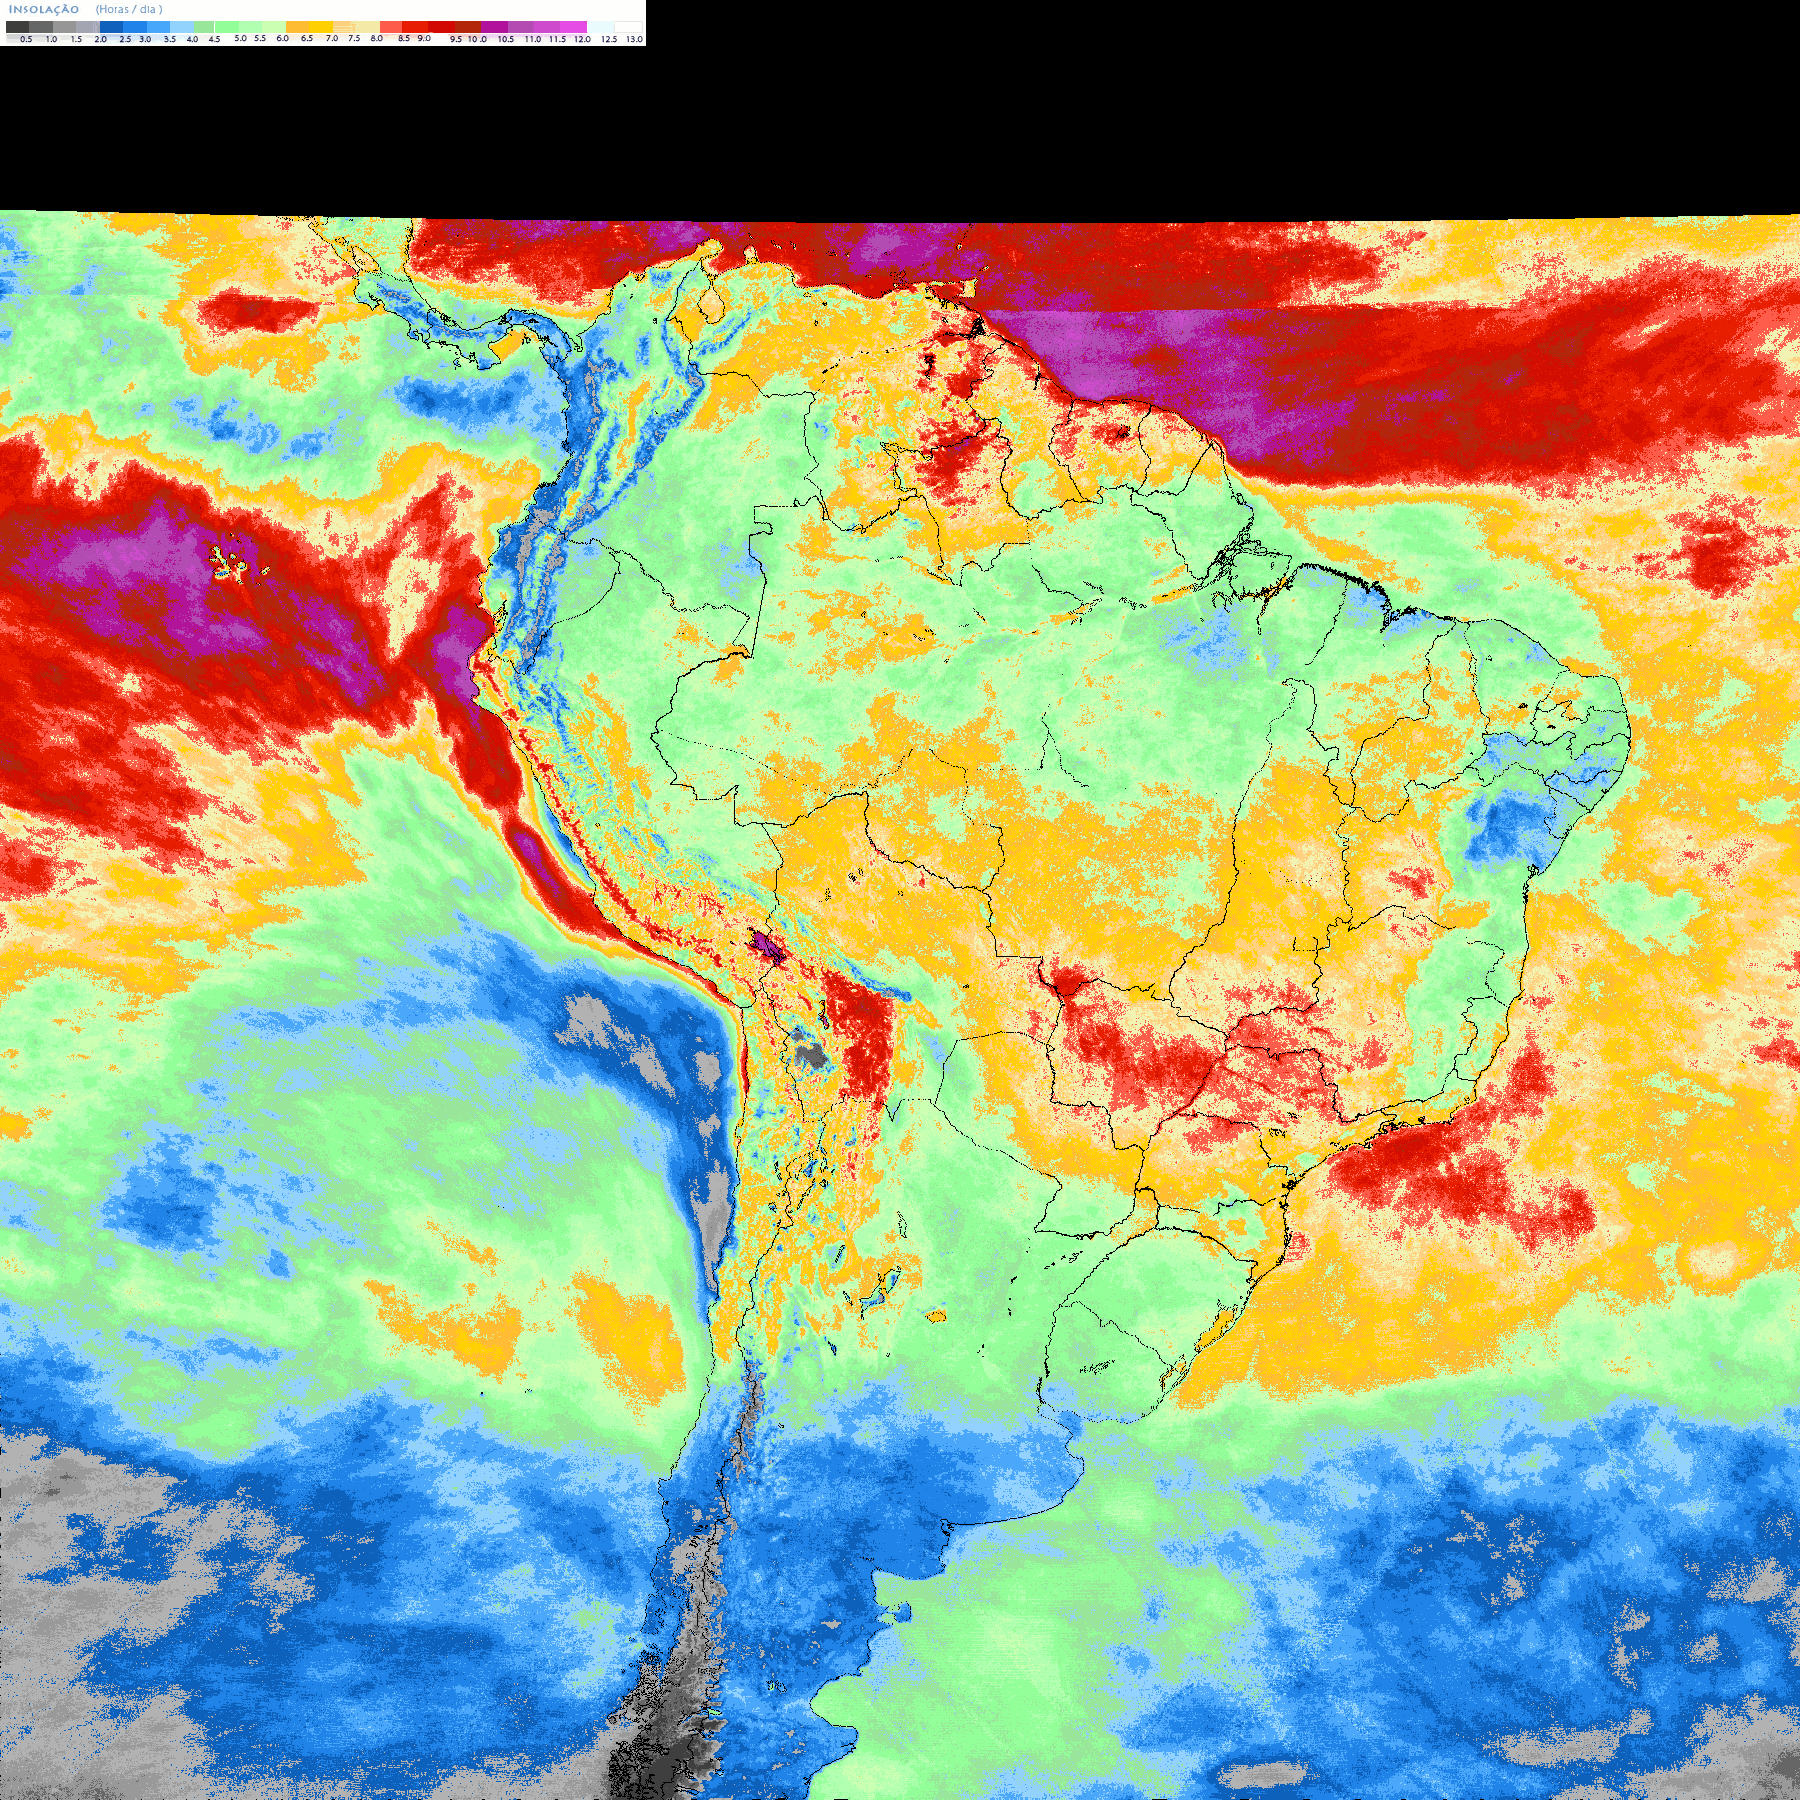Click the 7.5 legend value
The height and width of the screenshot is (1800, 1800).
click(x=354, y=39)
